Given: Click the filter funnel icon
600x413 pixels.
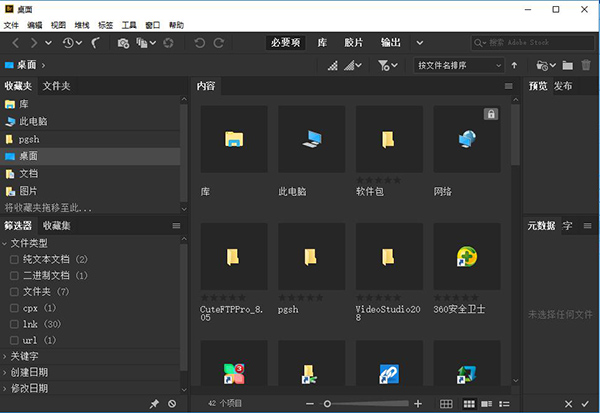Looking at the screenshot, I should coord(384,65).
